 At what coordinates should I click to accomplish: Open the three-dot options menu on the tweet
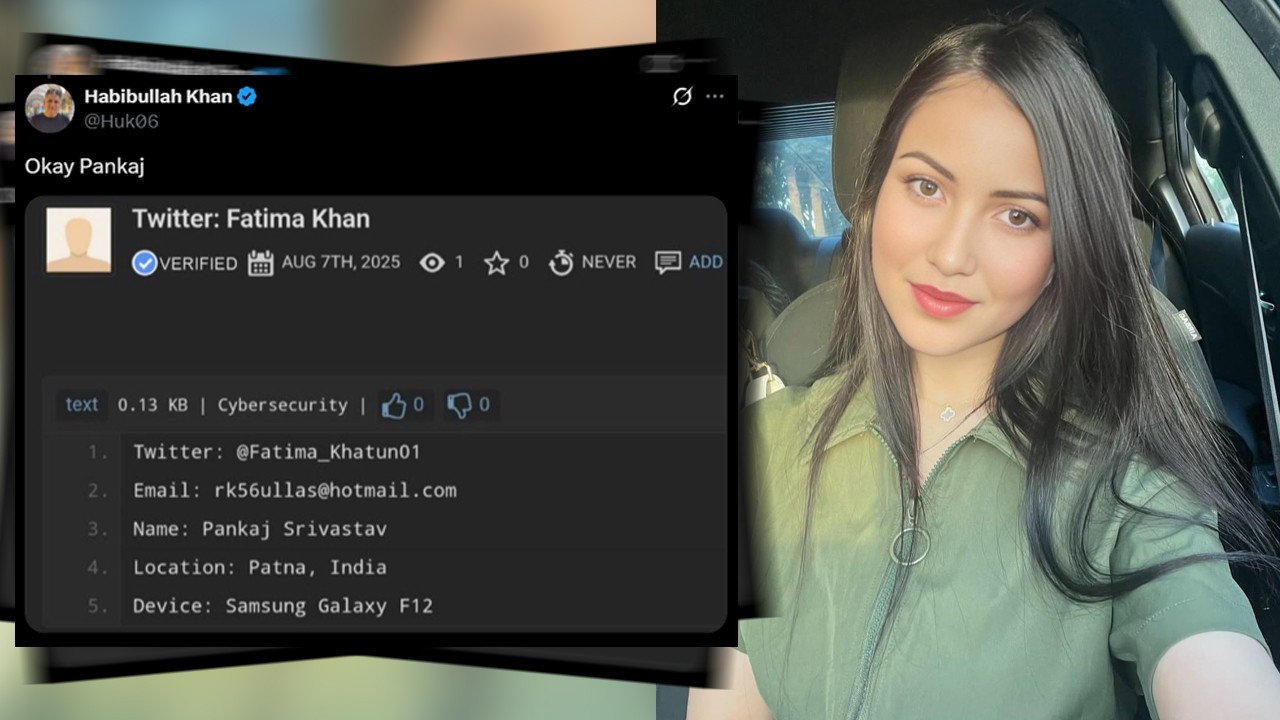tap(714, 96)
